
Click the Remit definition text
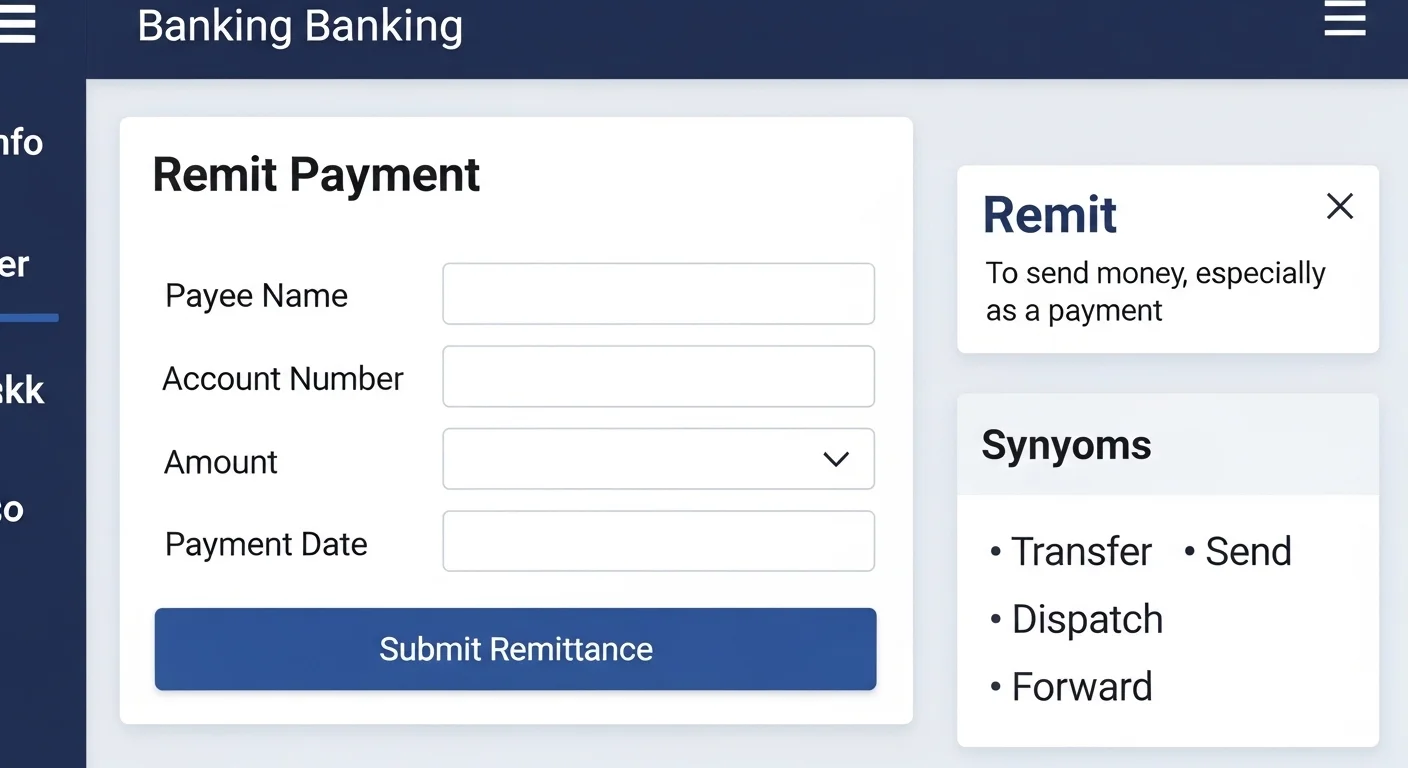1155,291
